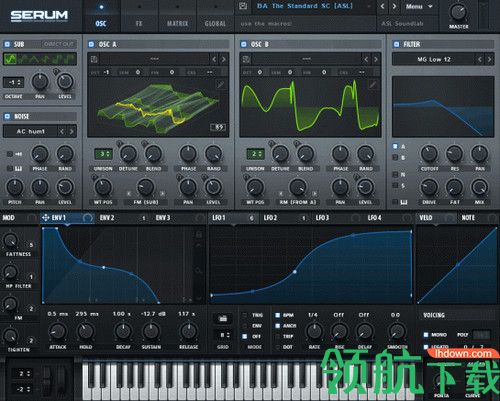Open the Menu dropdown

(419, 6)
